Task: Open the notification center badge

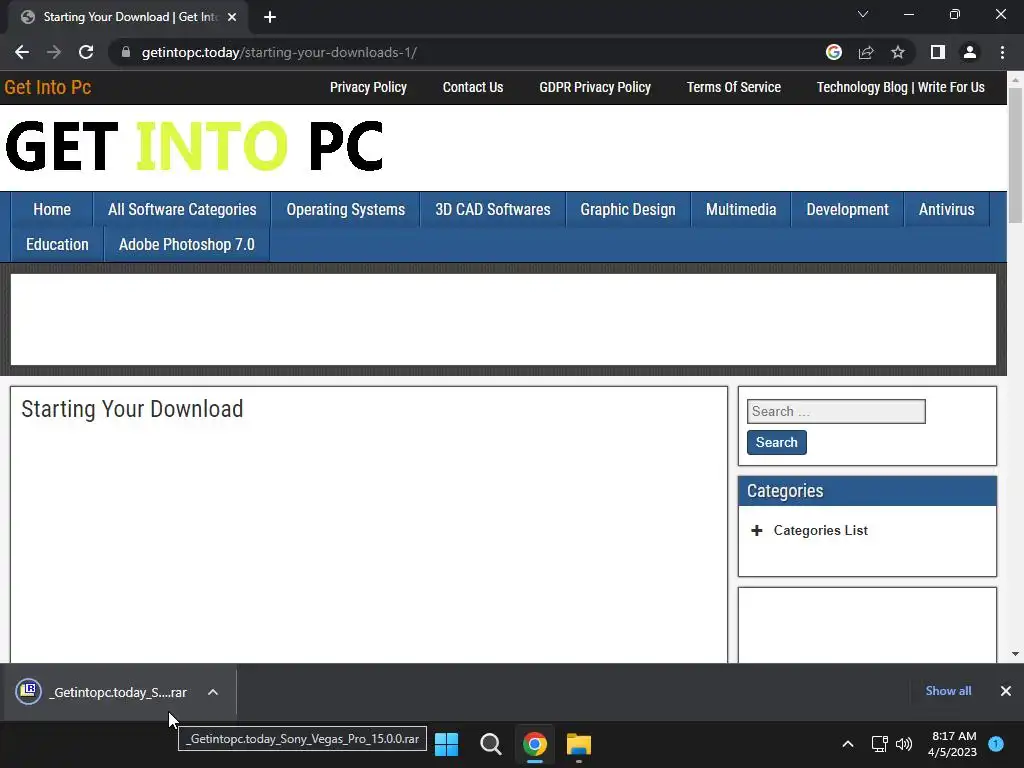Action: [996, 744]
